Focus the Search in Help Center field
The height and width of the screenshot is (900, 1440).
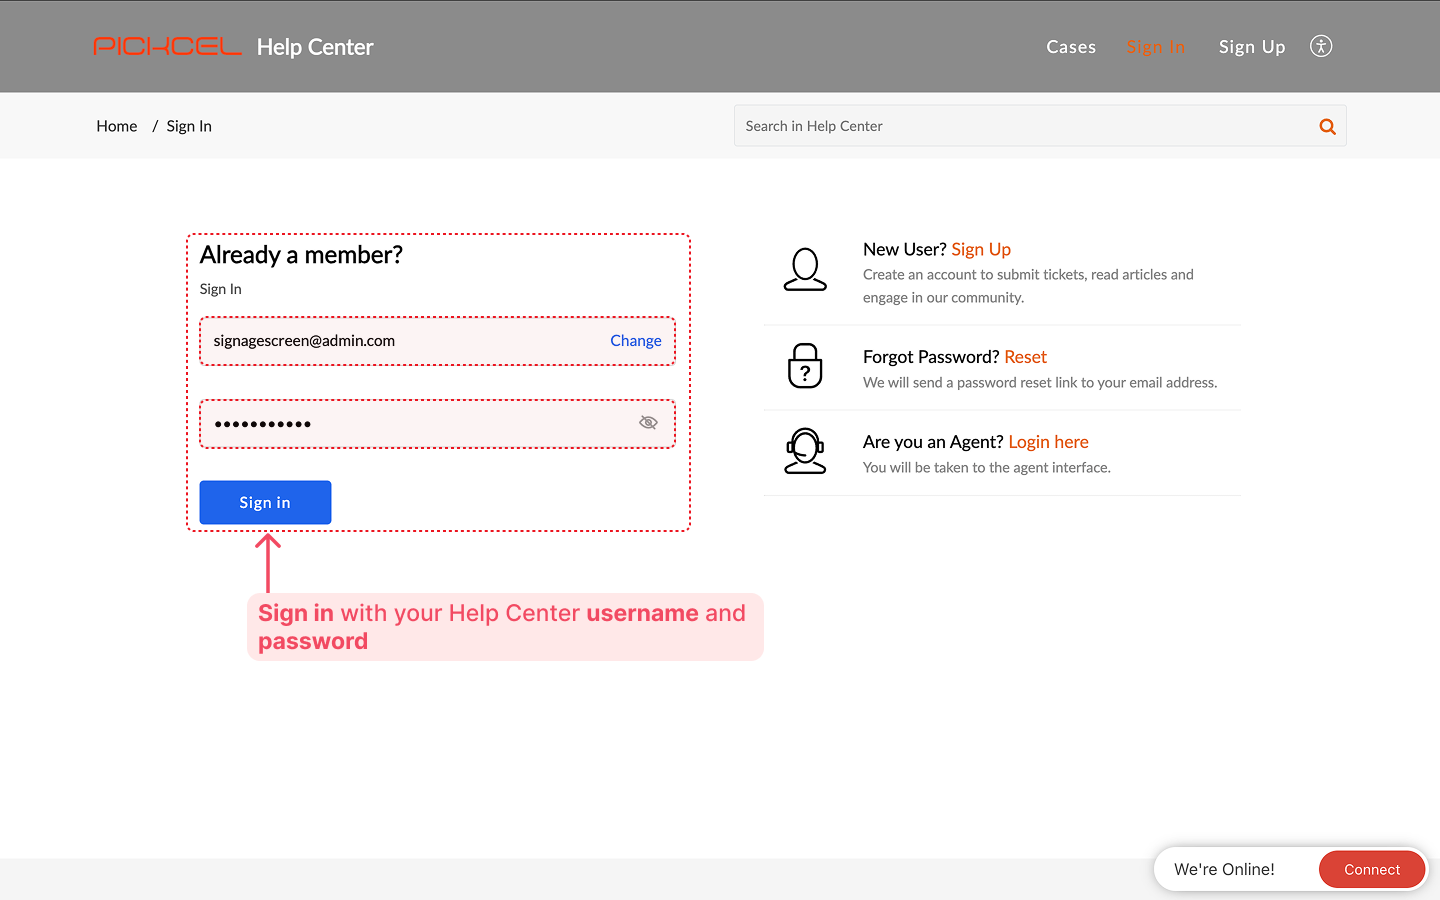[x=1025, y=126]
